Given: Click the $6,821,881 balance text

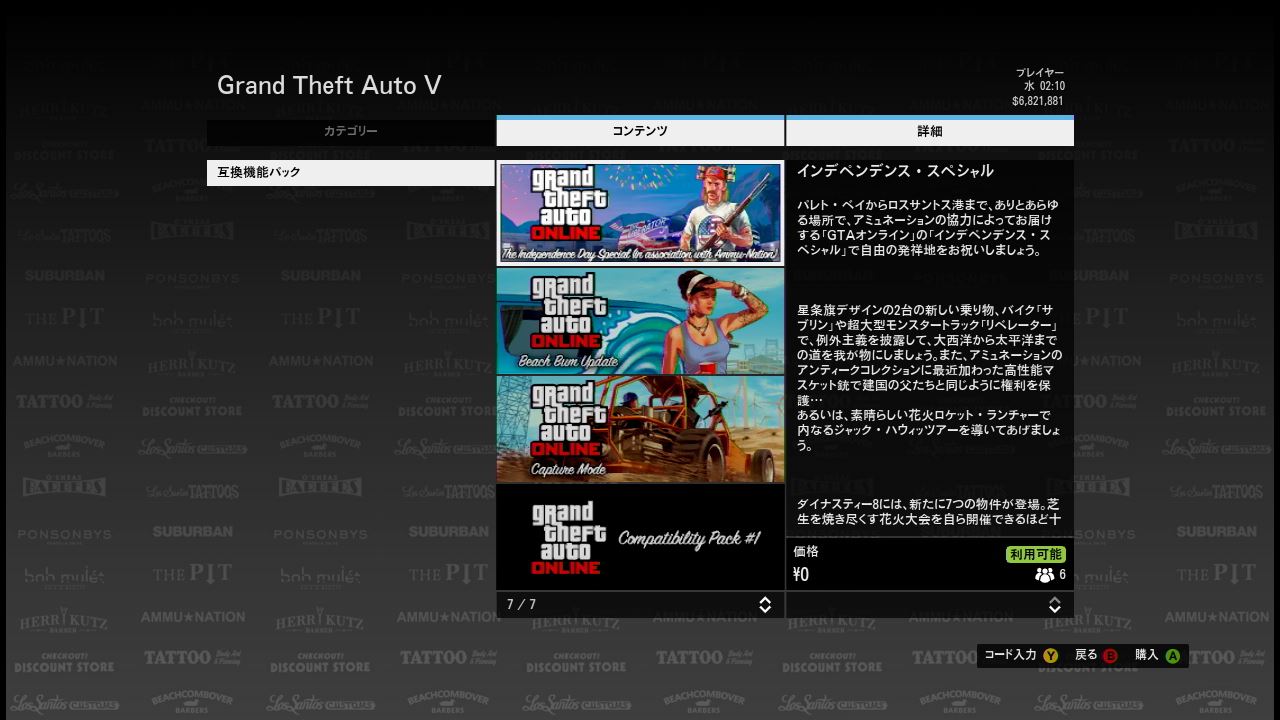Looking at the screenshot, I should 1038,101.
